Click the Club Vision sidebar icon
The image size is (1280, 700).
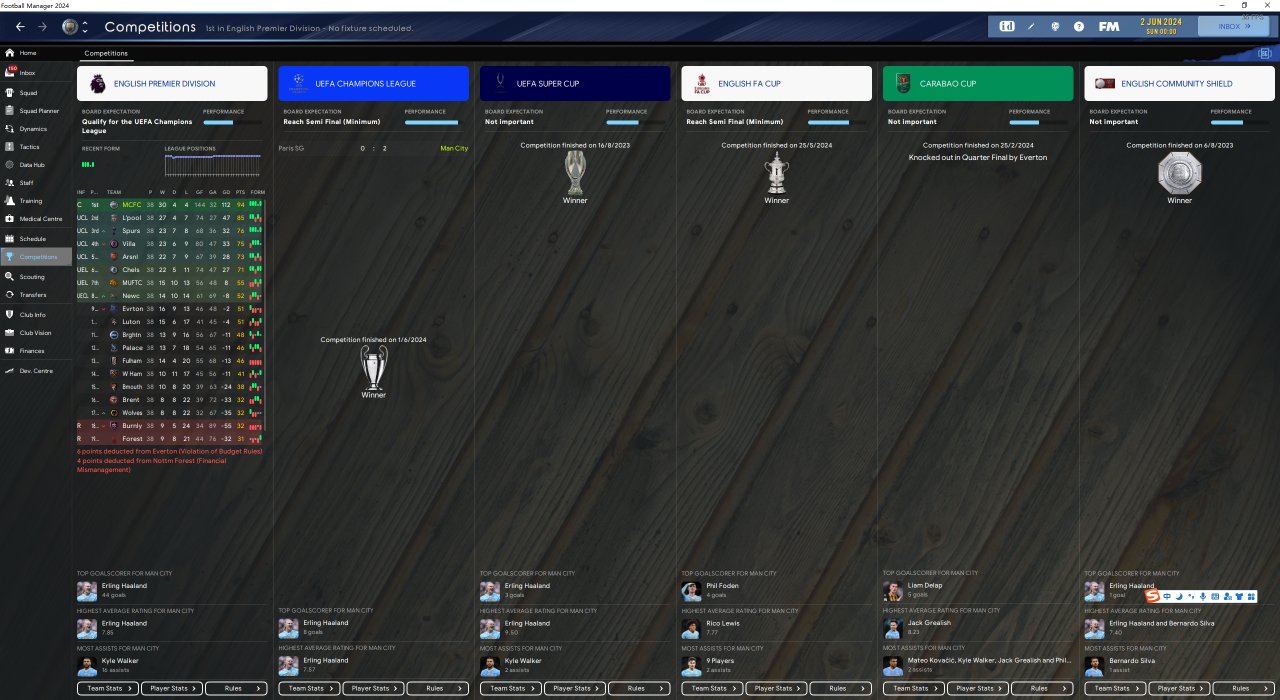pos(10,333)
